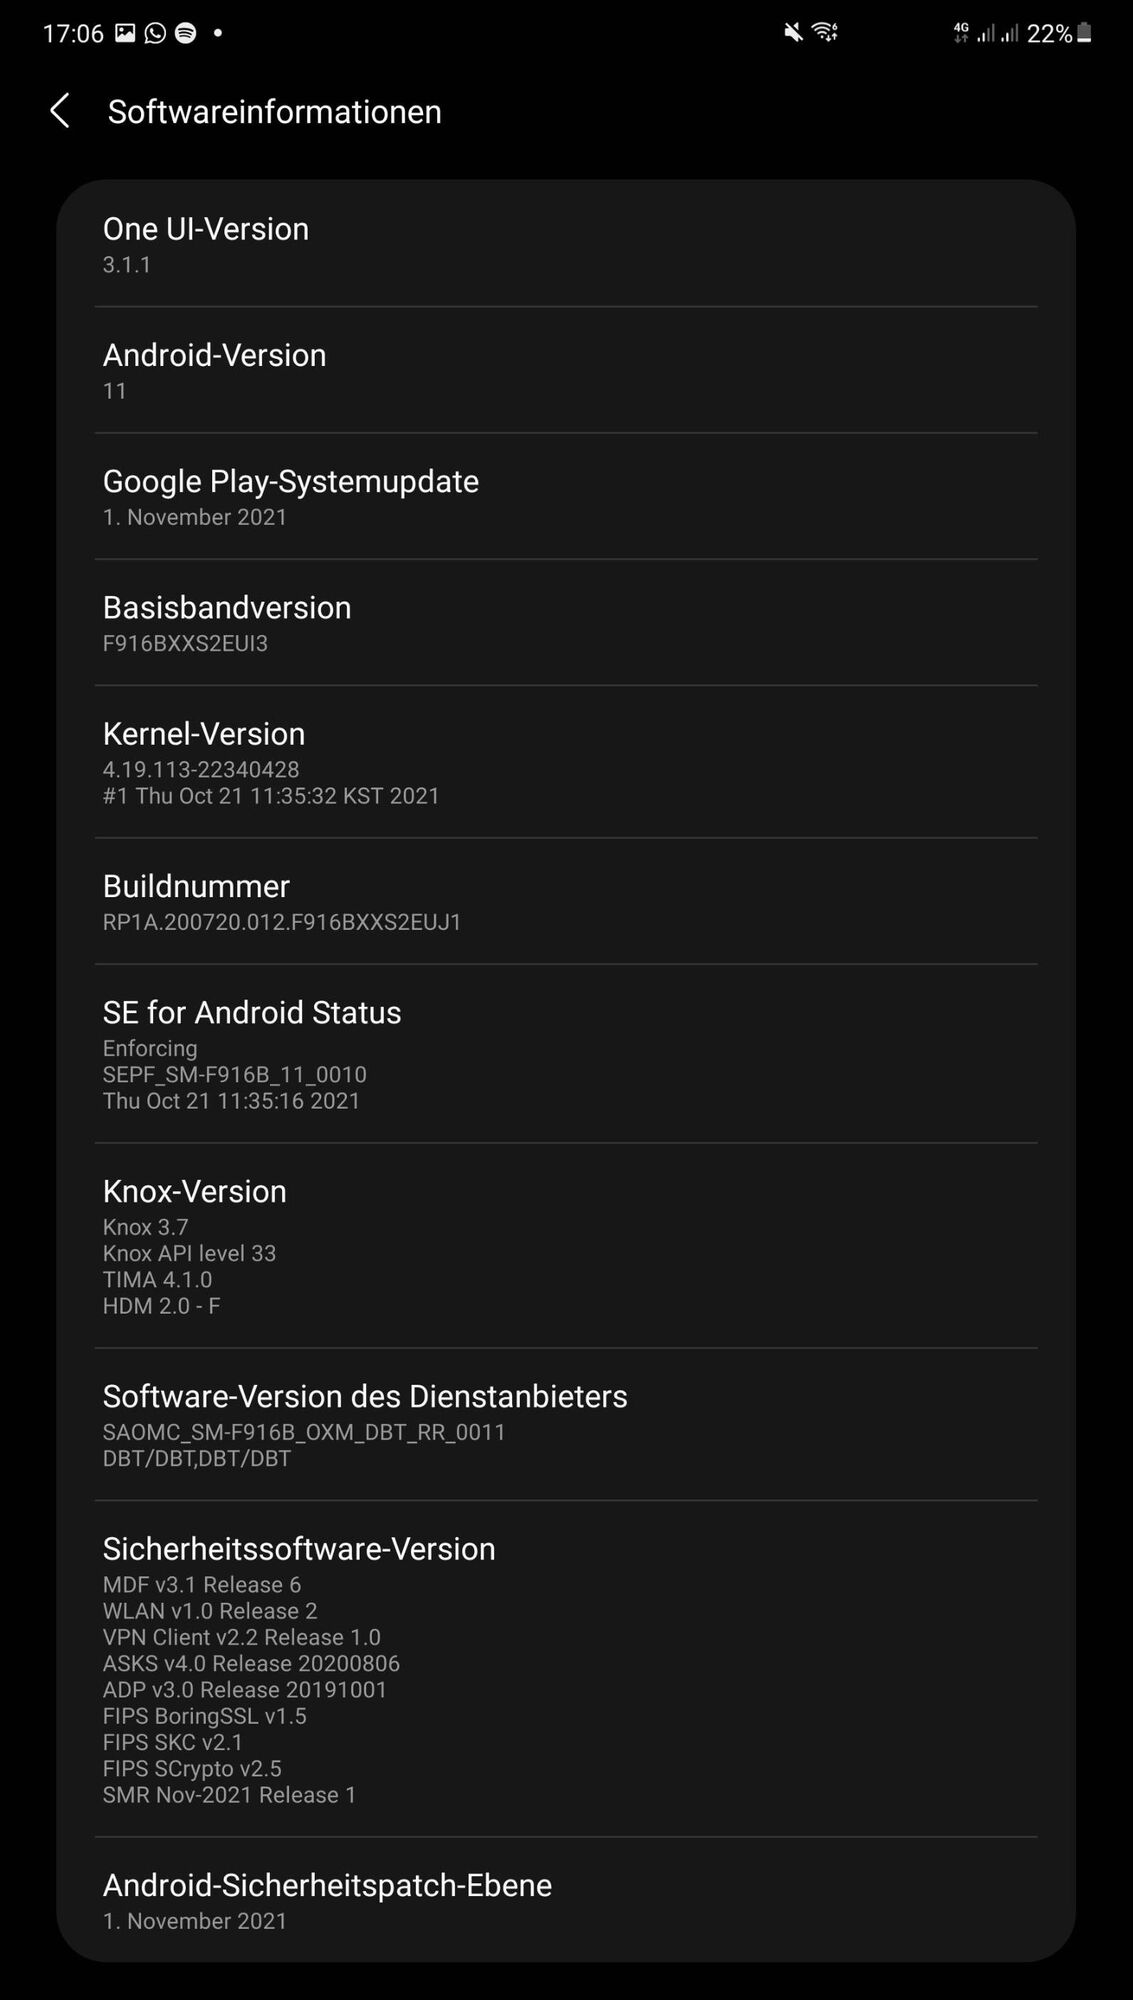Viewport: 1133px width, 2000px height.
Task: Tap the WhatsApp notification icon
Action: click(155, 33)
